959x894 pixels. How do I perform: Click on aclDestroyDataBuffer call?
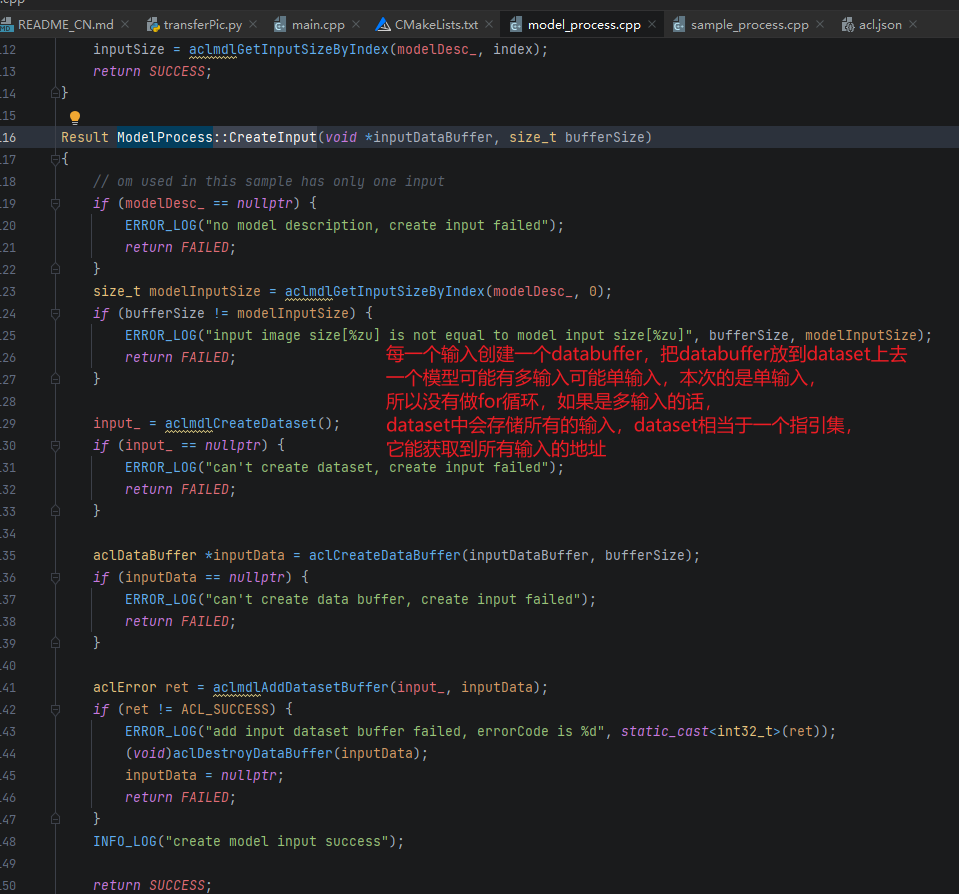[253, 753]
